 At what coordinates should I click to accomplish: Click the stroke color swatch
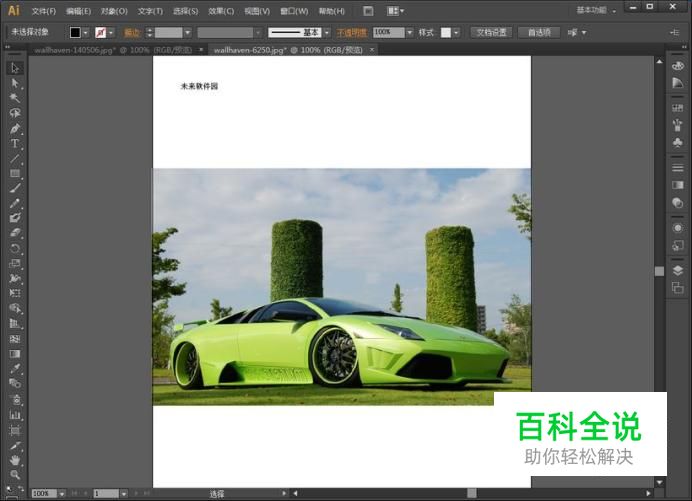point(100,32)
